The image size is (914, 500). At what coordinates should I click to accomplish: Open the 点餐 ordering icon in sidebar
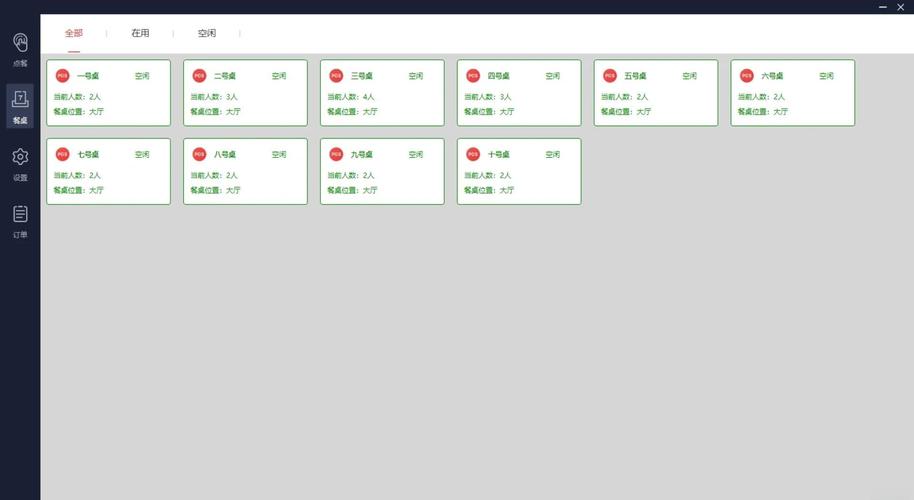pos(20,45)
